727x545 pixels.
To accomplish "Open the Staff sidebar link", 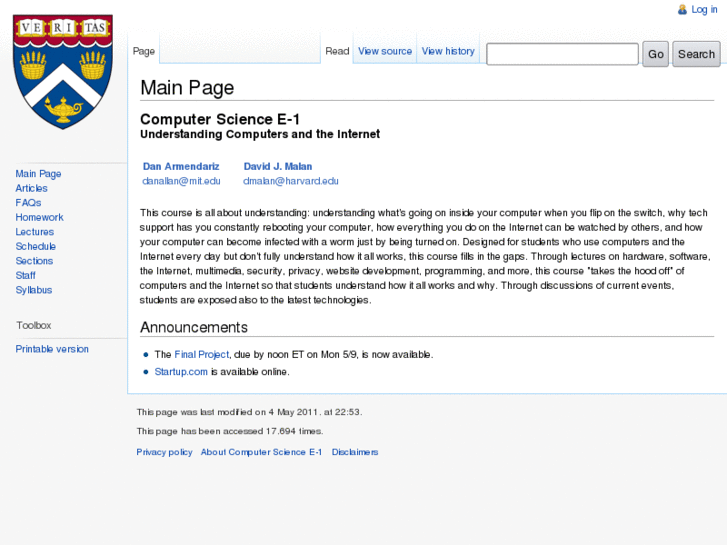I will click(26, 275).
